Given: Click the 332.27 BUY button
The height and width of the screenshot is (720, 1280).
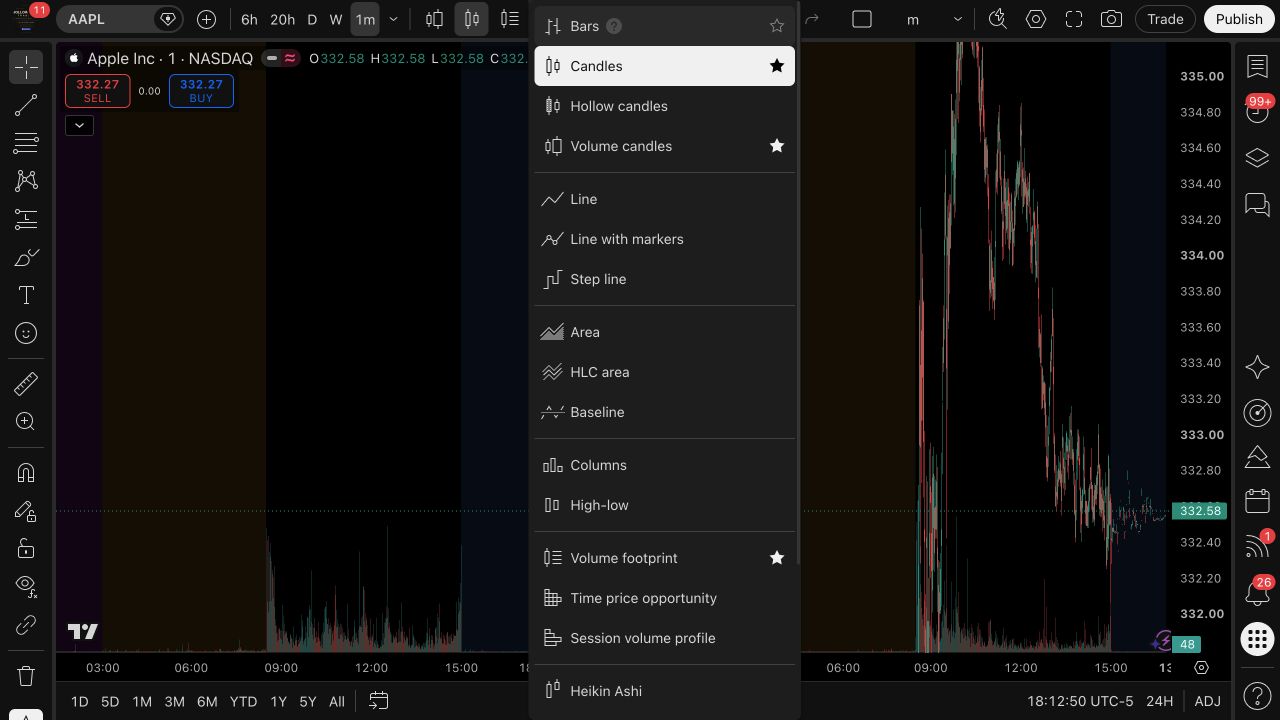Looking at the screenshot, I should (201, 91).
